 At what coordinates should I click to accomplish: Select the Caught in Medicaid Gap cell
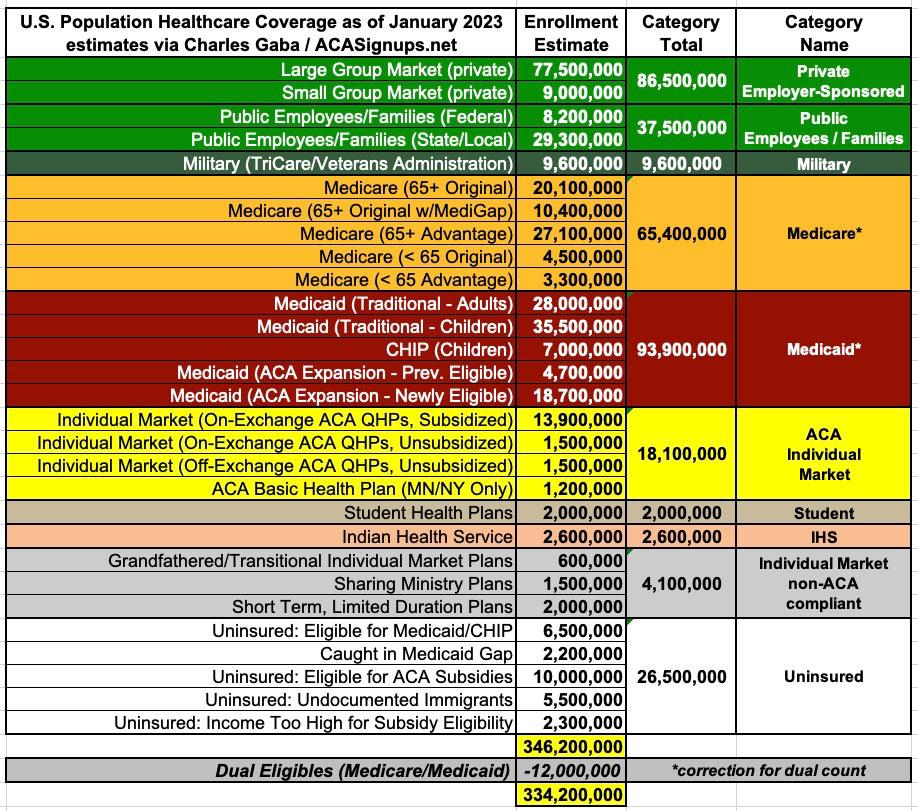coord(417,654)
